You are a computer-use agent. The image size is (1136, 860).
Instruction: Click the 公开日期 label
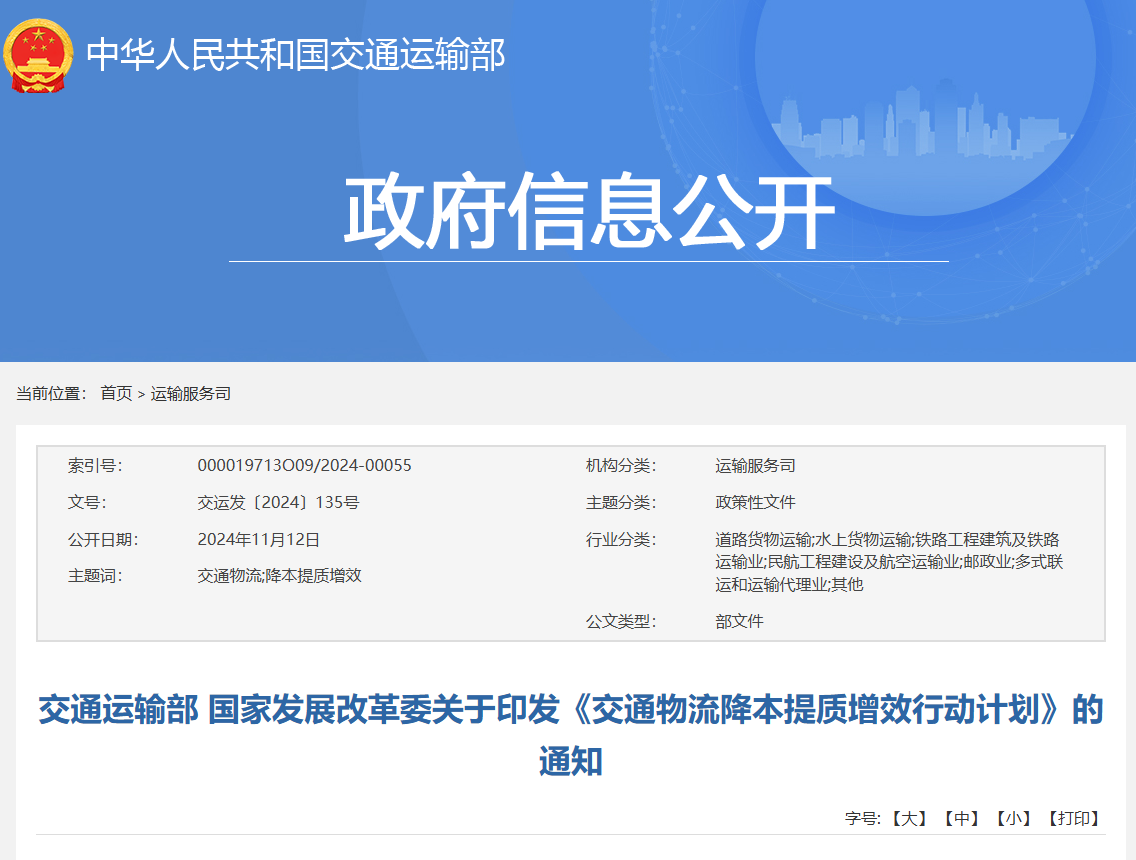click(x=103, y=539)
